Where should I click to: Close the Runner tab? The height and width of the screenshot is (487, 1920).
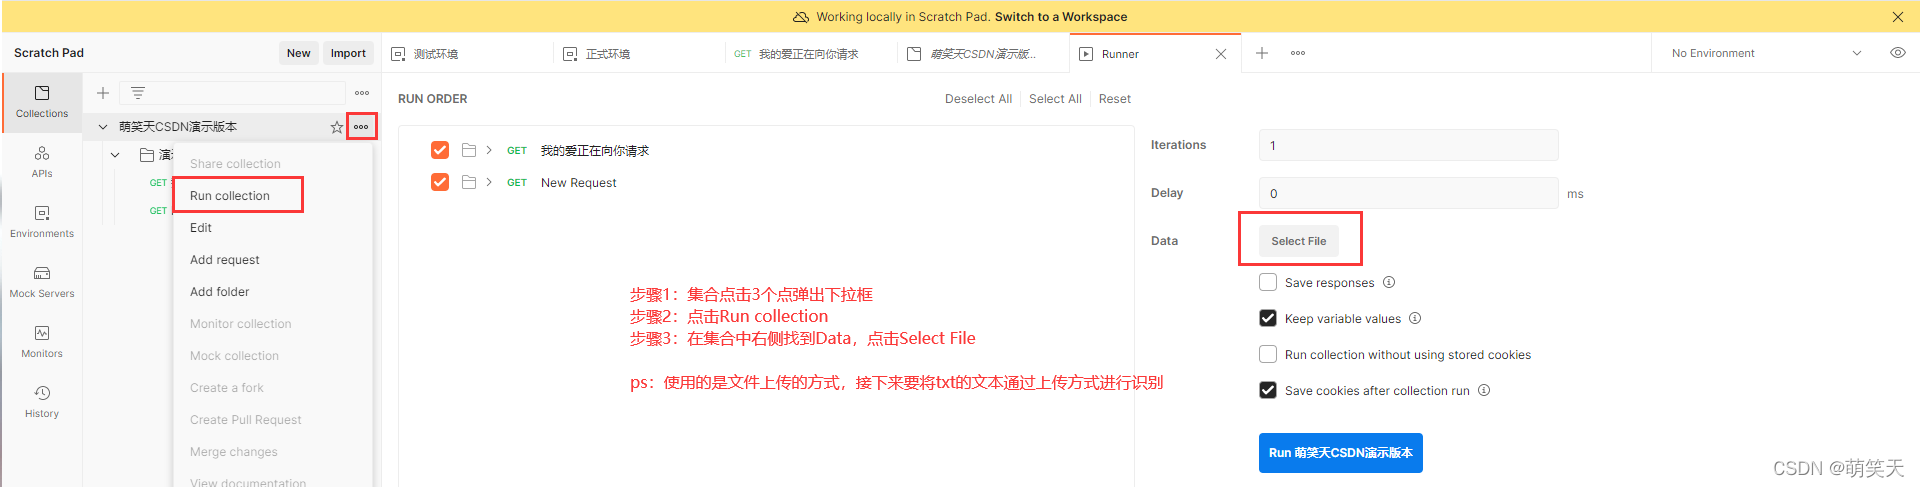[1221, 54]
